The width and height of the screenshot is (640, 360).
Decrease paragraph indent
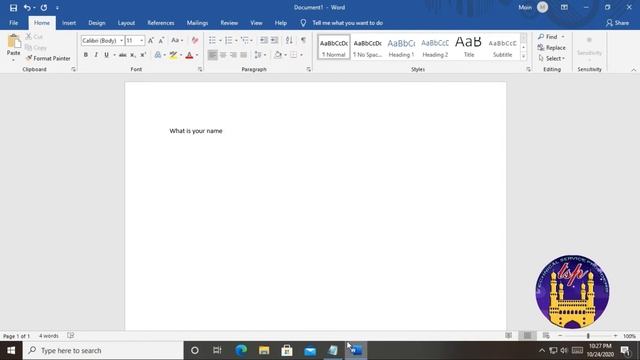[264, 40]
